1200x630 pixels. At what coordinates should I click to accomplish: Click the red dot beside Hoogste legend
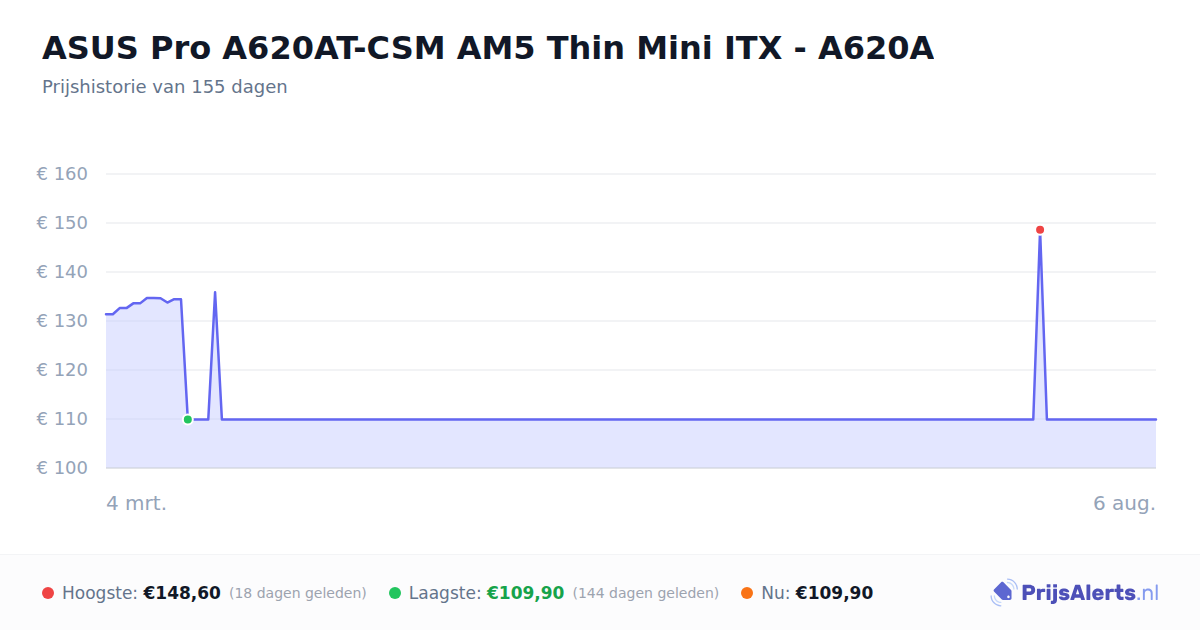(48, 593)
